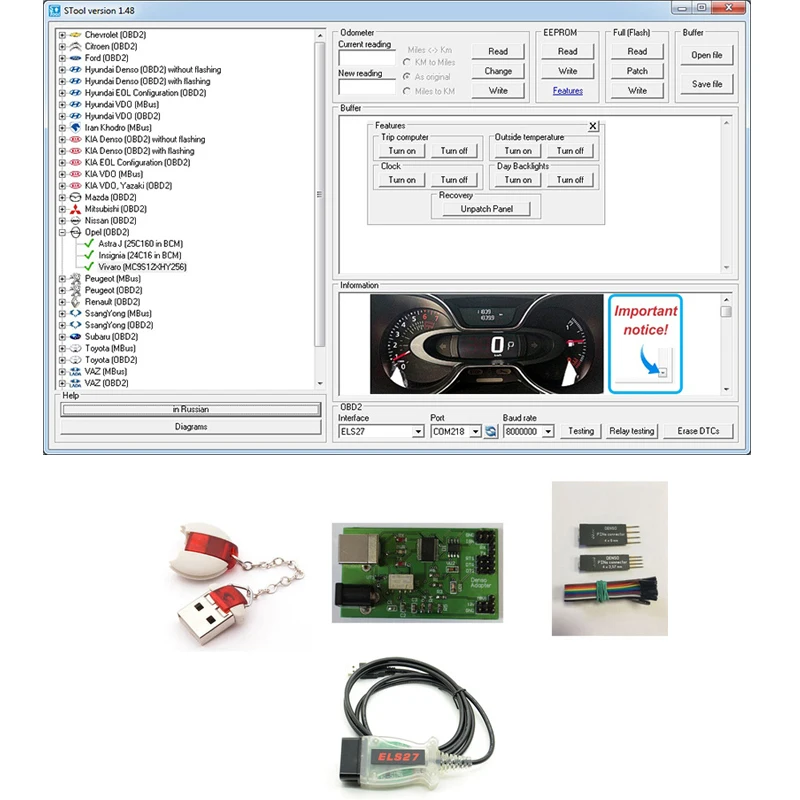This screenshot has width=800, height=800.
Task: Select the KM to Miles radio option
Action: coord(407,62)
